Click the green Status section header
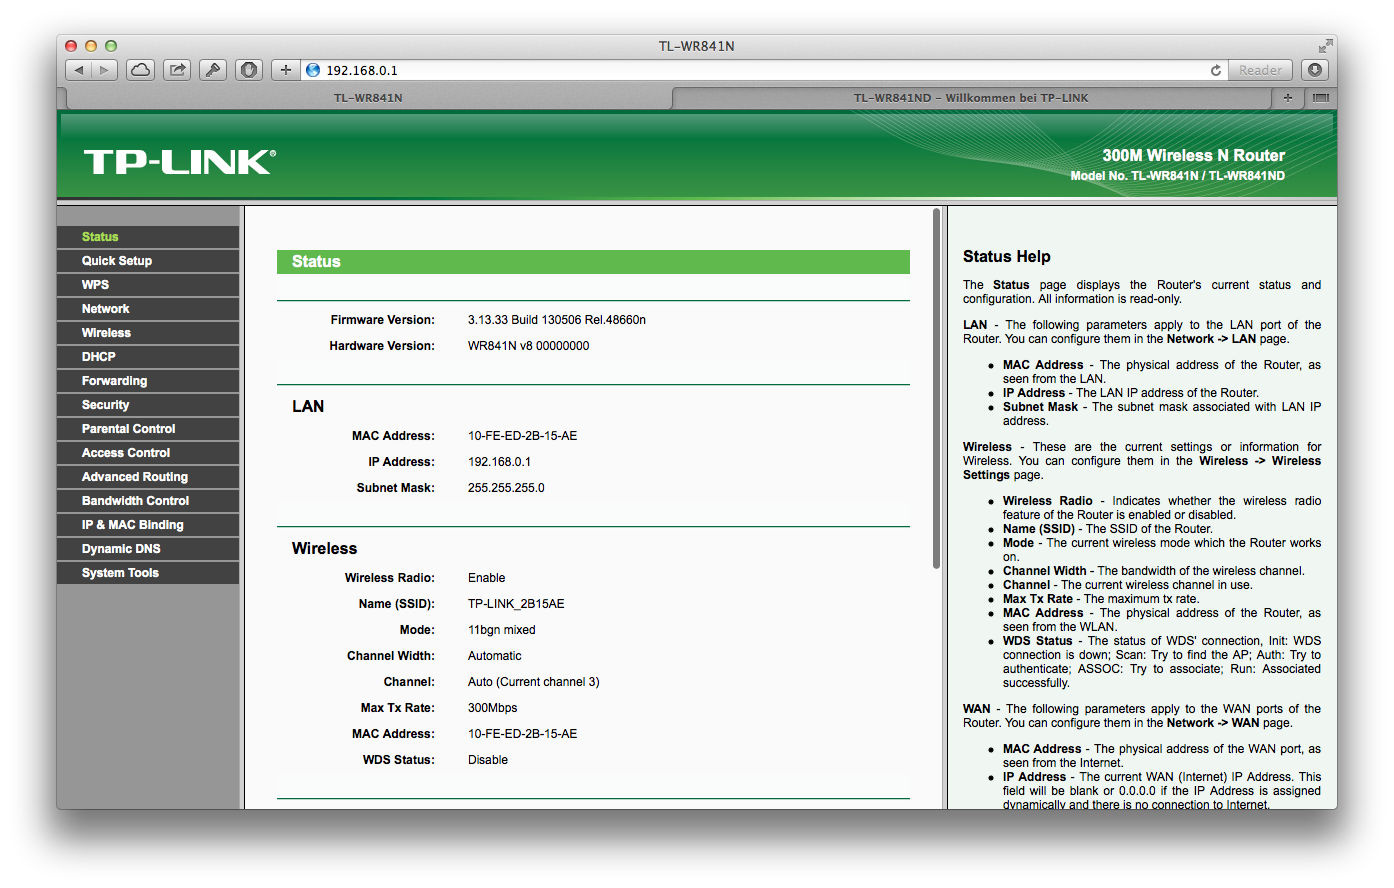1394x888 pixels. [x=593, y=262]
